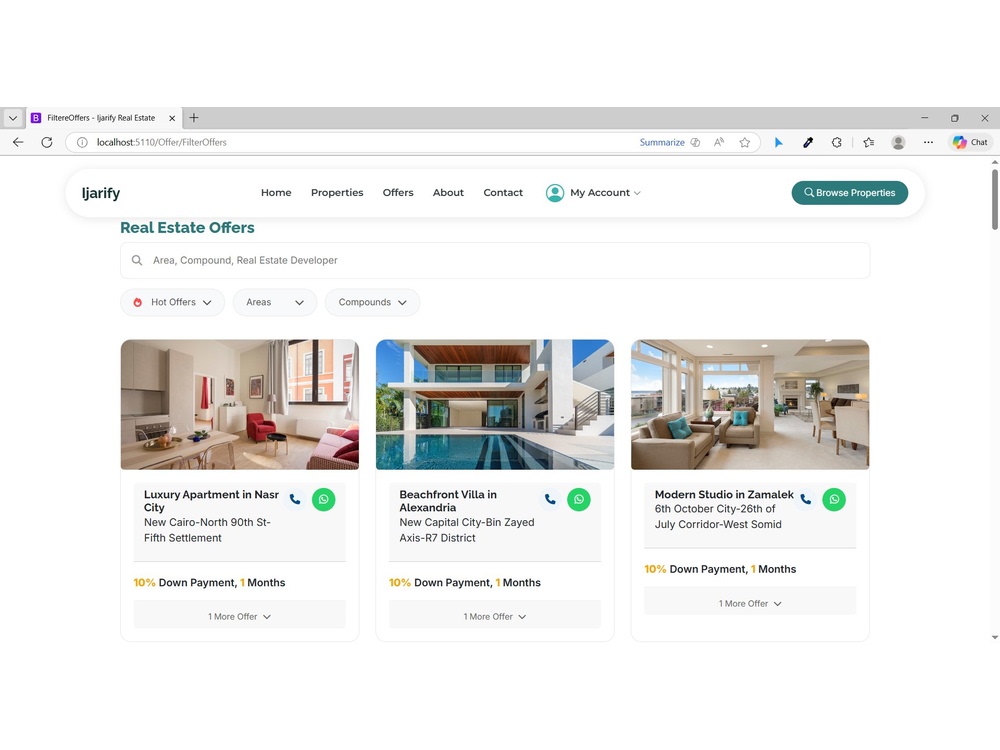Add page to favorites star icon
This screenshot has width=1000, height=750.
pyautogui.click(x=744, y=142)
